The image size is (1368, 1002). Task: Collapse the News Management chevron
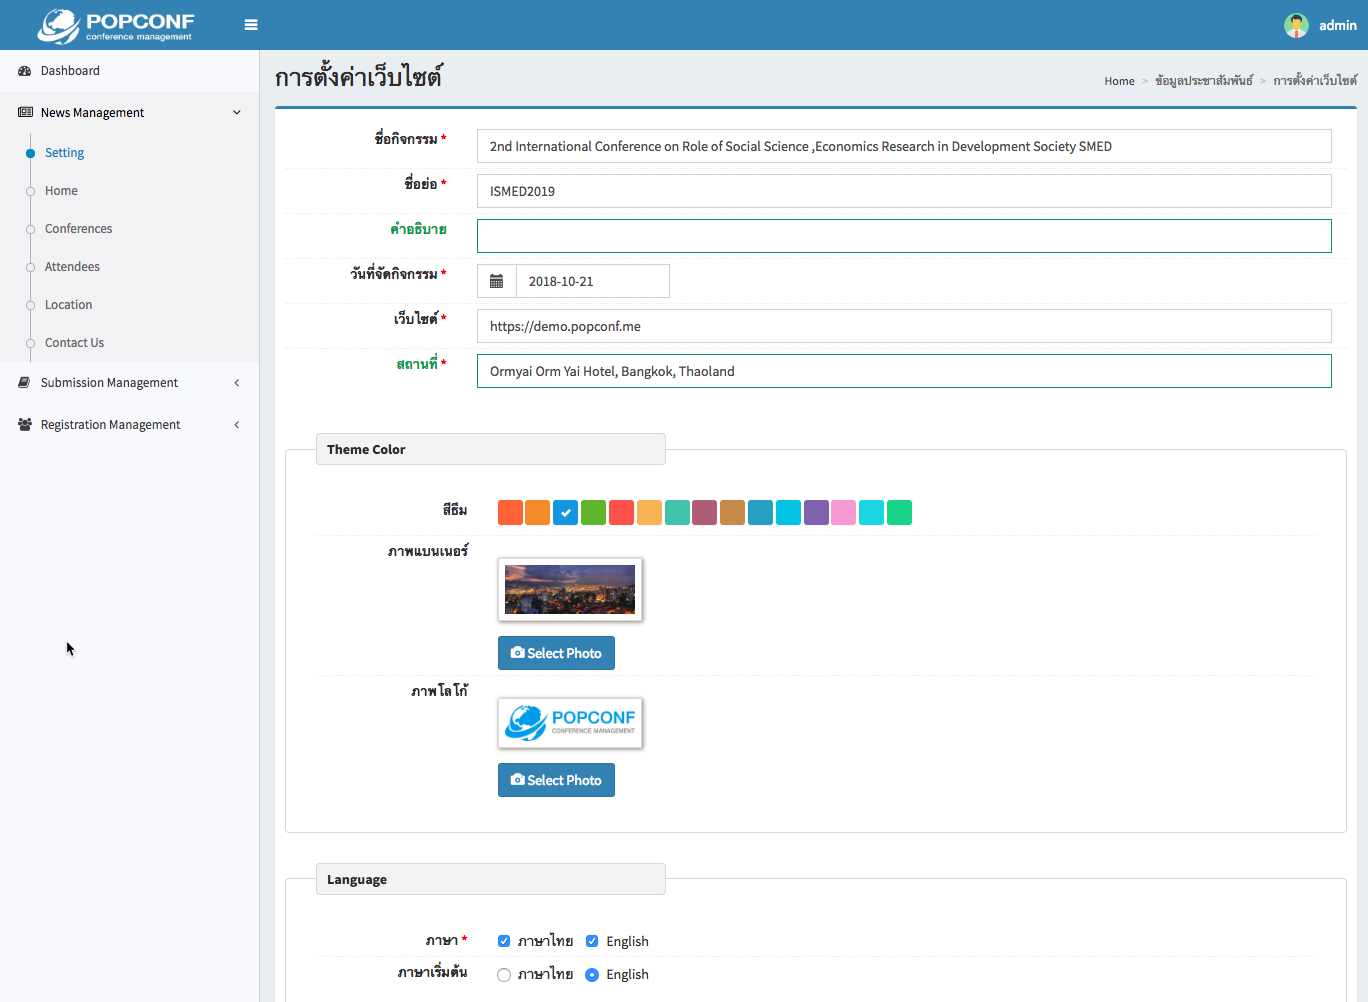237,113
